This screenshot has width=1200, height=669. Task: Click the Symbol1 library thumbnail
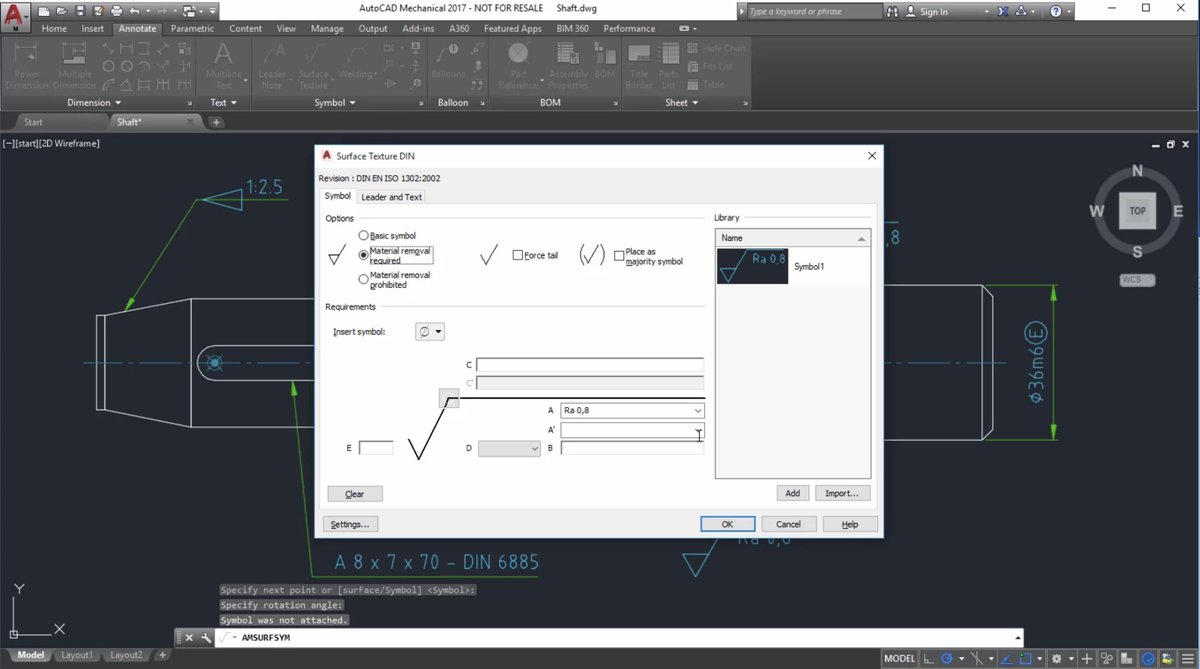click(752, 267)
